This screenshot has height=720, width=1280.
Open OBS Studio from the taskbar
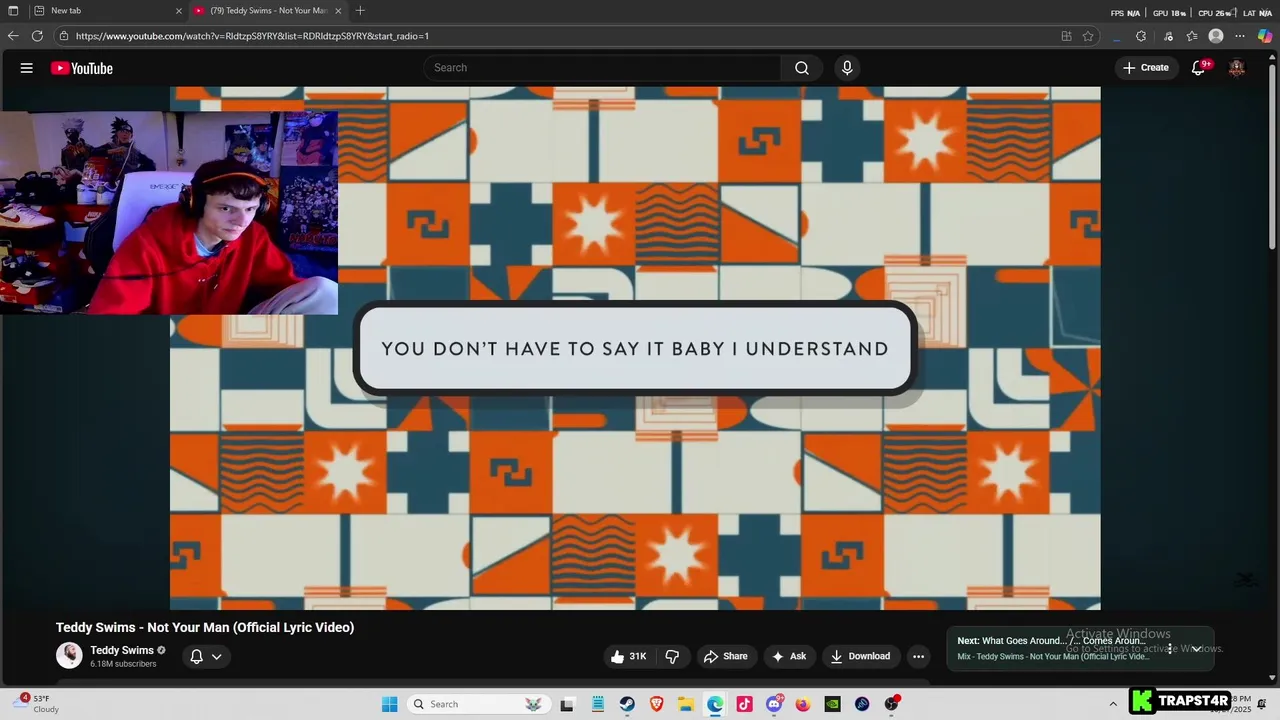click(x=892, y=704)
